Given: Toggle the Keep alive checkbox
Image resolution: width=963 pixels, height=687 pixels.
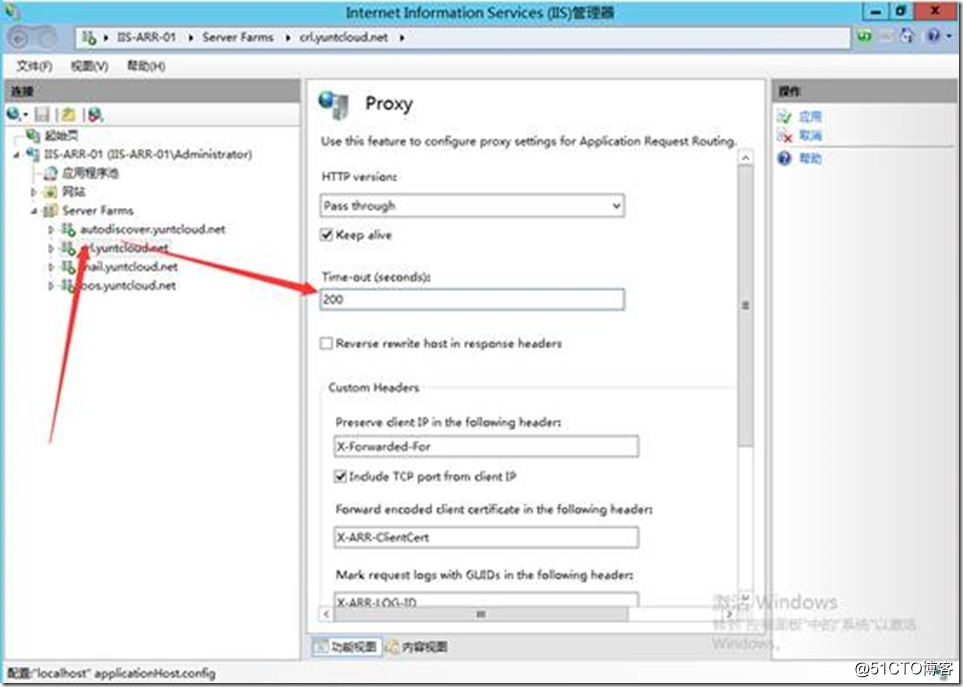Looking at the screenshot, I should click(x=327, y=235).
